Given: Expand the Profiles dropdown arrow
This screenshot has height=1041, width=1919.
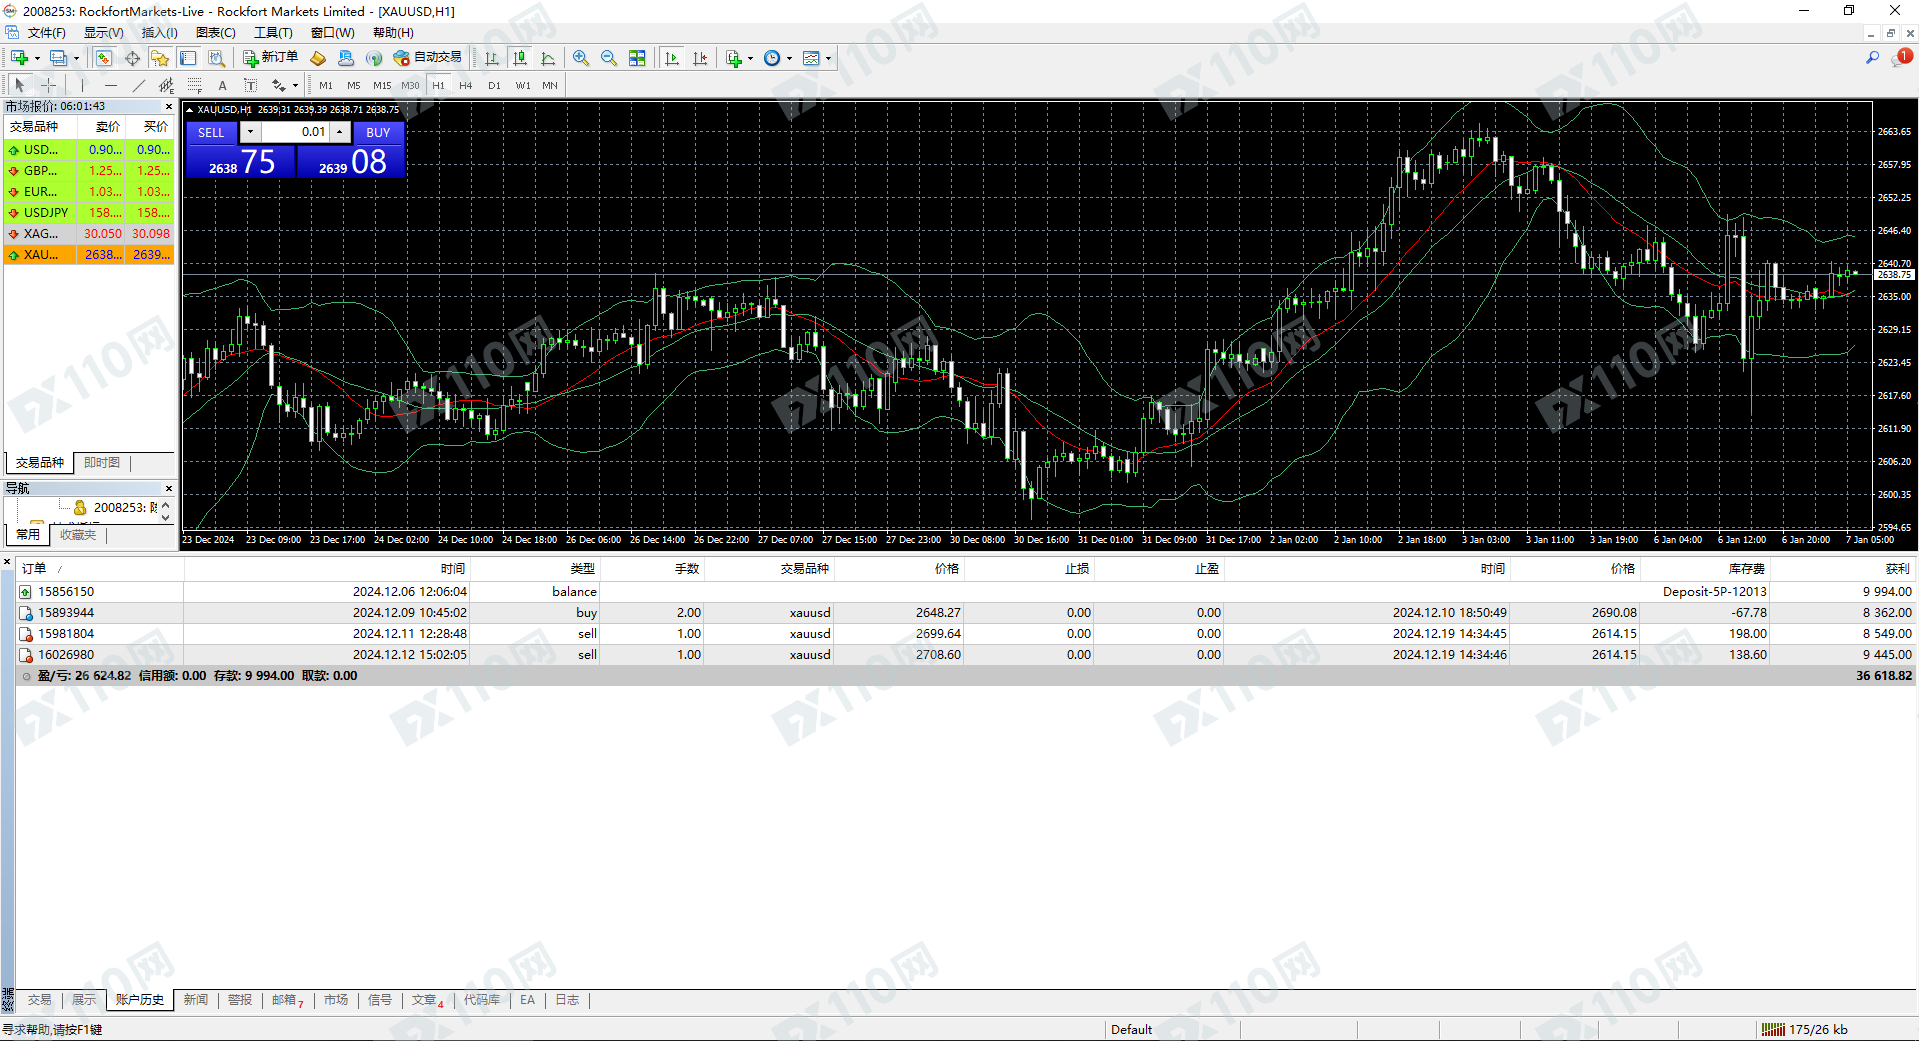Looking at the screenshot, I should 76,58.
